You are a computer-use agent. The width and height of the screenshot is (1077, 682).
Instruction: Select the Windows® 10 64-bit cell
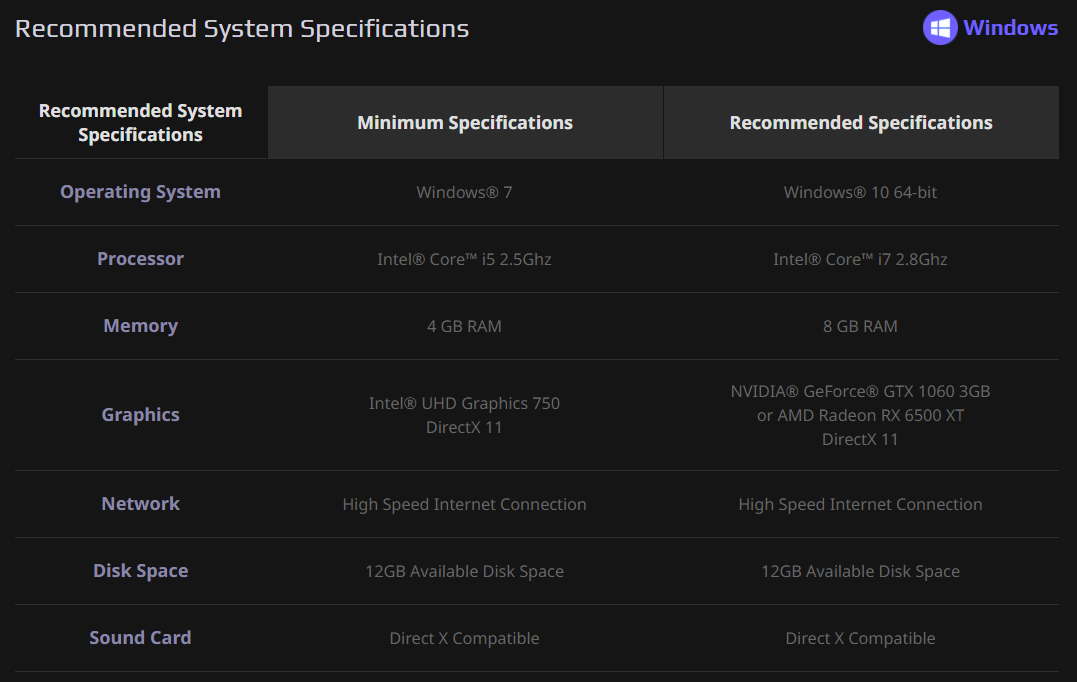(860, 192)
